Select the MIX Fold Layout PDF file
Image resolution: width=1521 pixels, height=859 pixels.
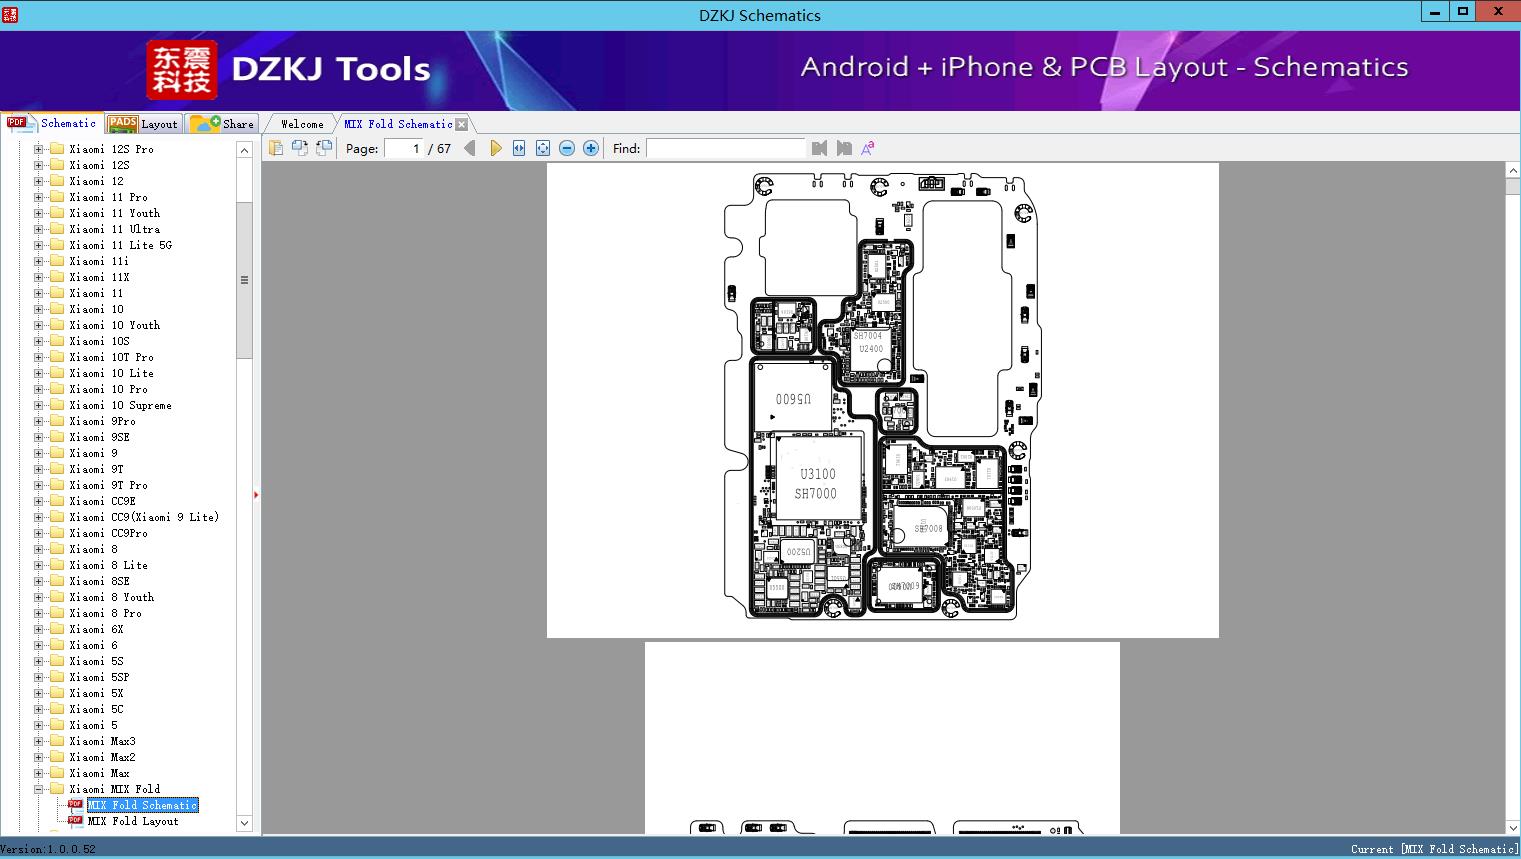point(133,821)
